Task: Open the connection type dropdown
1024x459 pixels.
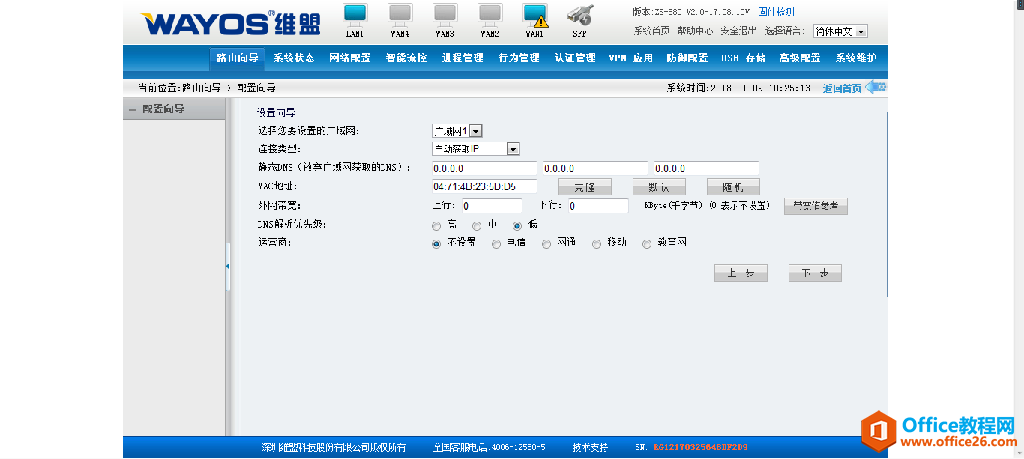Action: 476,148
